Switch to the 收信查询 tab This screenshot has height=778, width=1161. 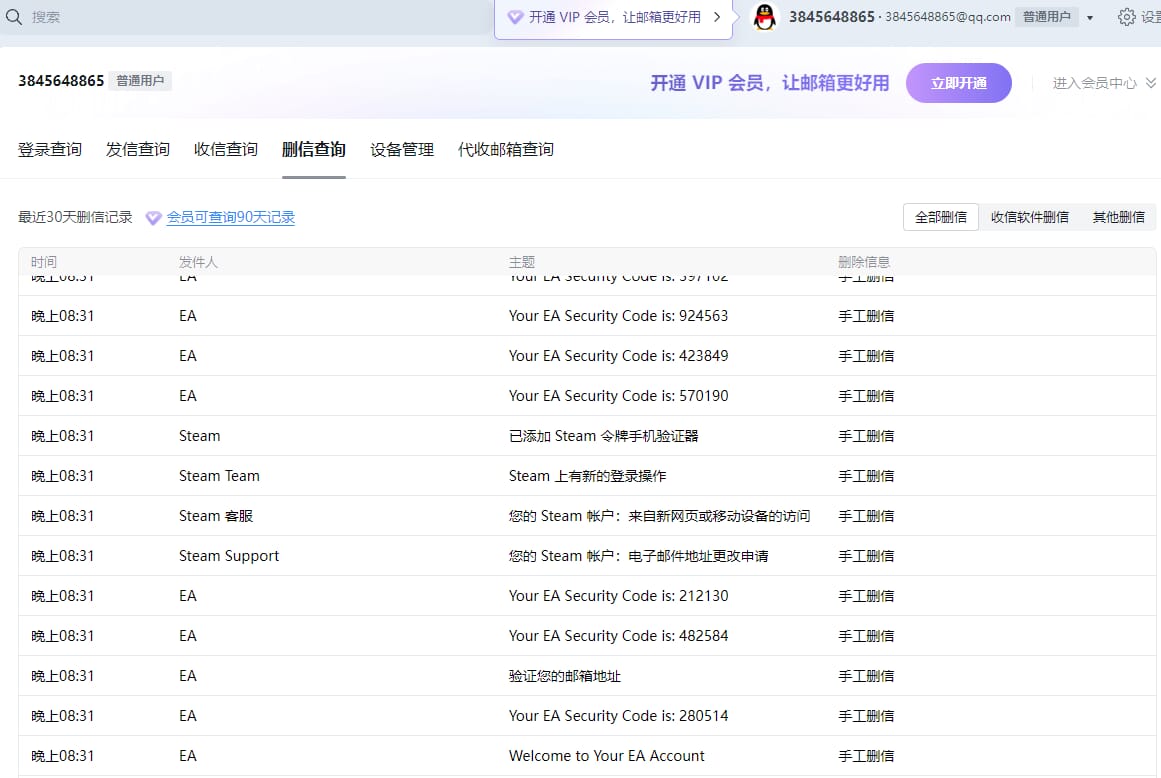point(226,150)
